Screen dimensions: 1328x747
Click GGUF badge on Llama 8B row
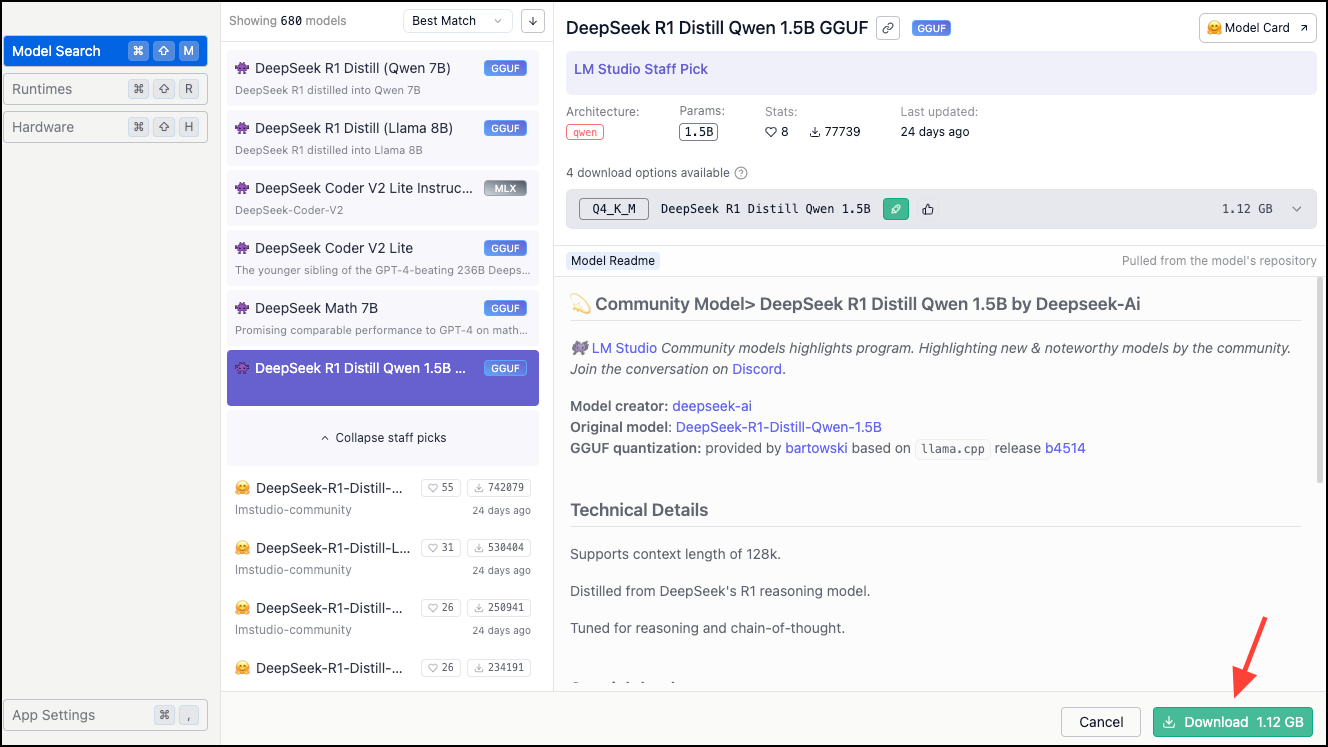(505, 128)
